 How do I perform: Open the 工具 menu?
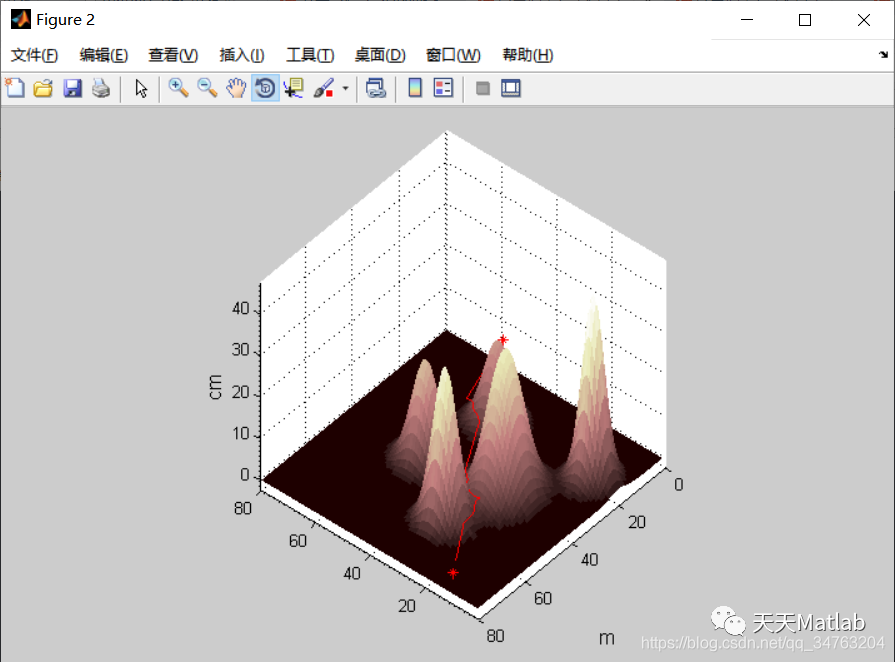pyautogui.click(x=309, y=55)
